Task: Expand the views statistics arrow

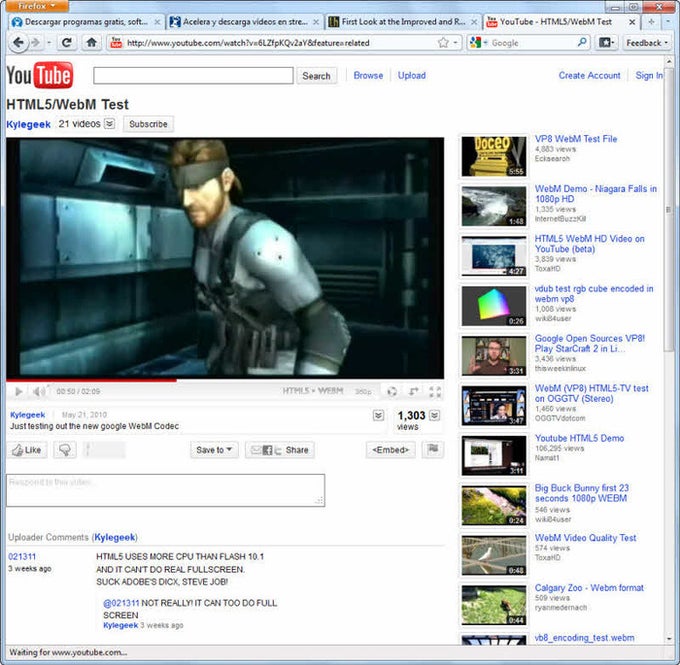Action: pos(435,416)
